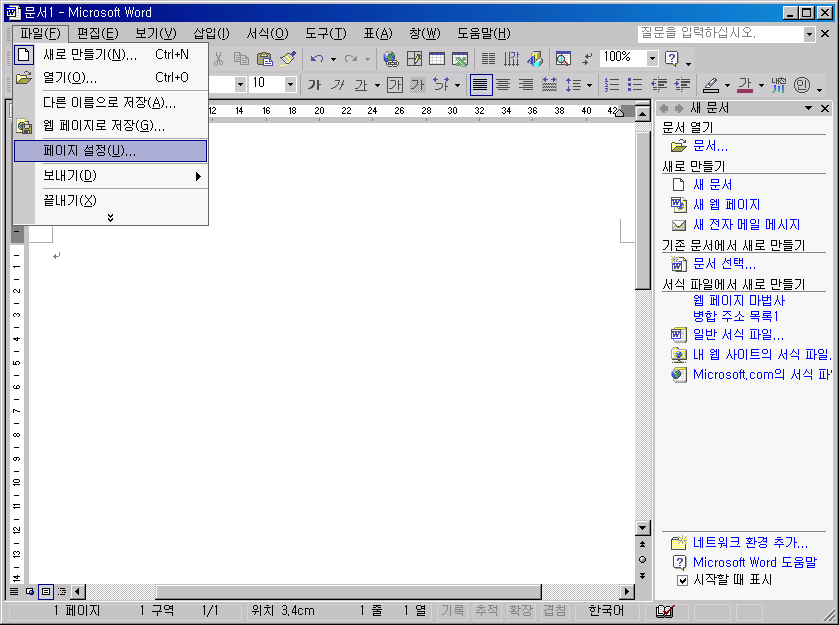Open the task pane 새 문서 dropdown arrow

click(x=808, y=108)
